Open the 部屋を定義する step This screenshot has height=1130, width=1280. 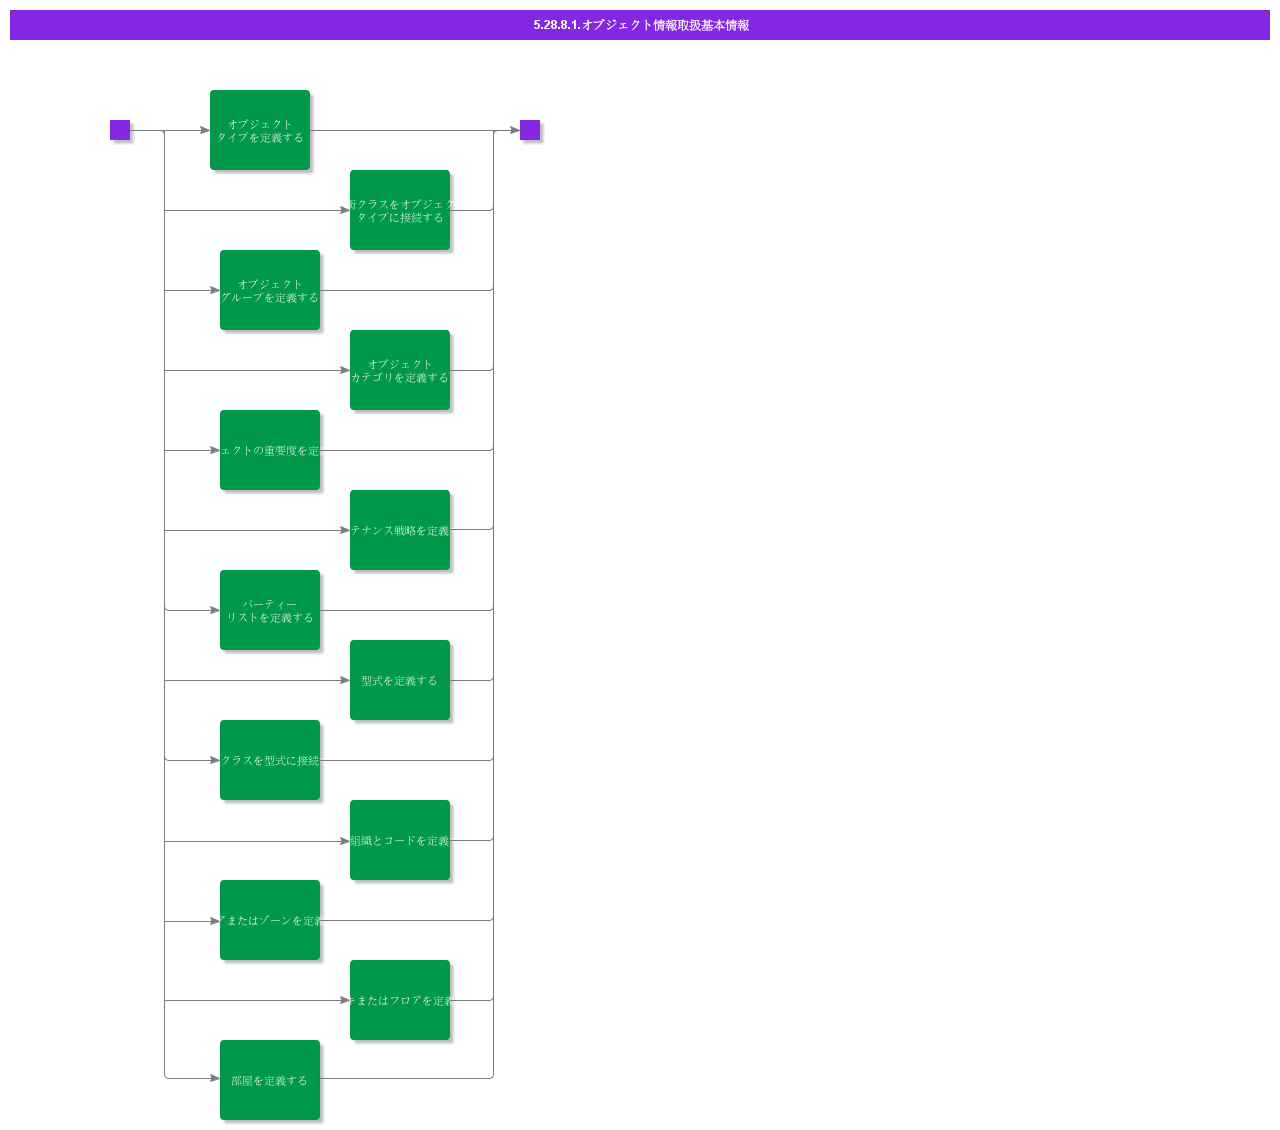coord(270,1080)
